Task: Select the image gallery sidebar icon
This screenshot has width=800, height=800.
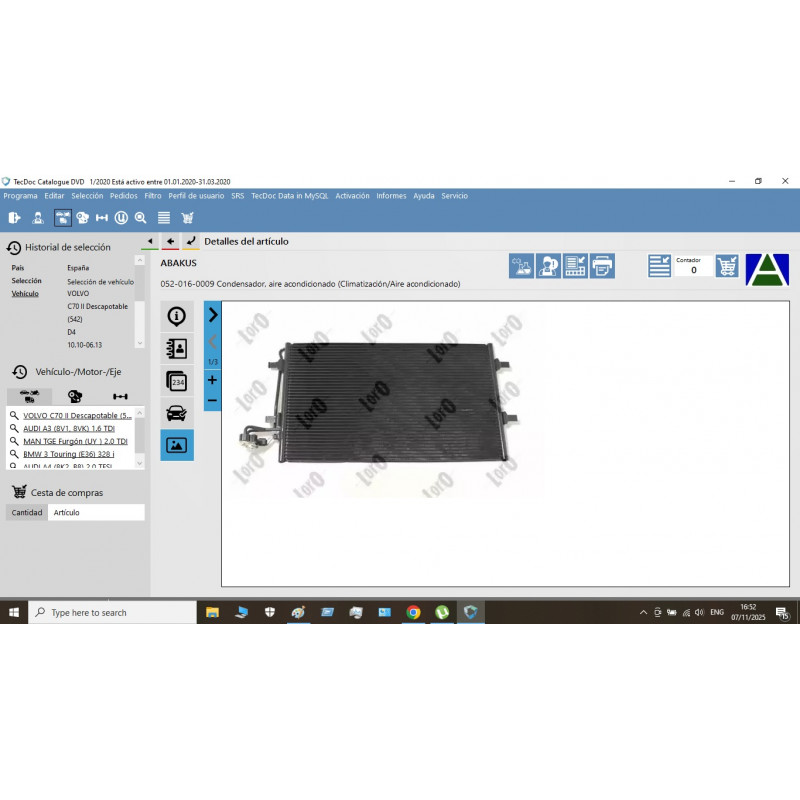Action: pyautogui.click(x=177, y=444)
